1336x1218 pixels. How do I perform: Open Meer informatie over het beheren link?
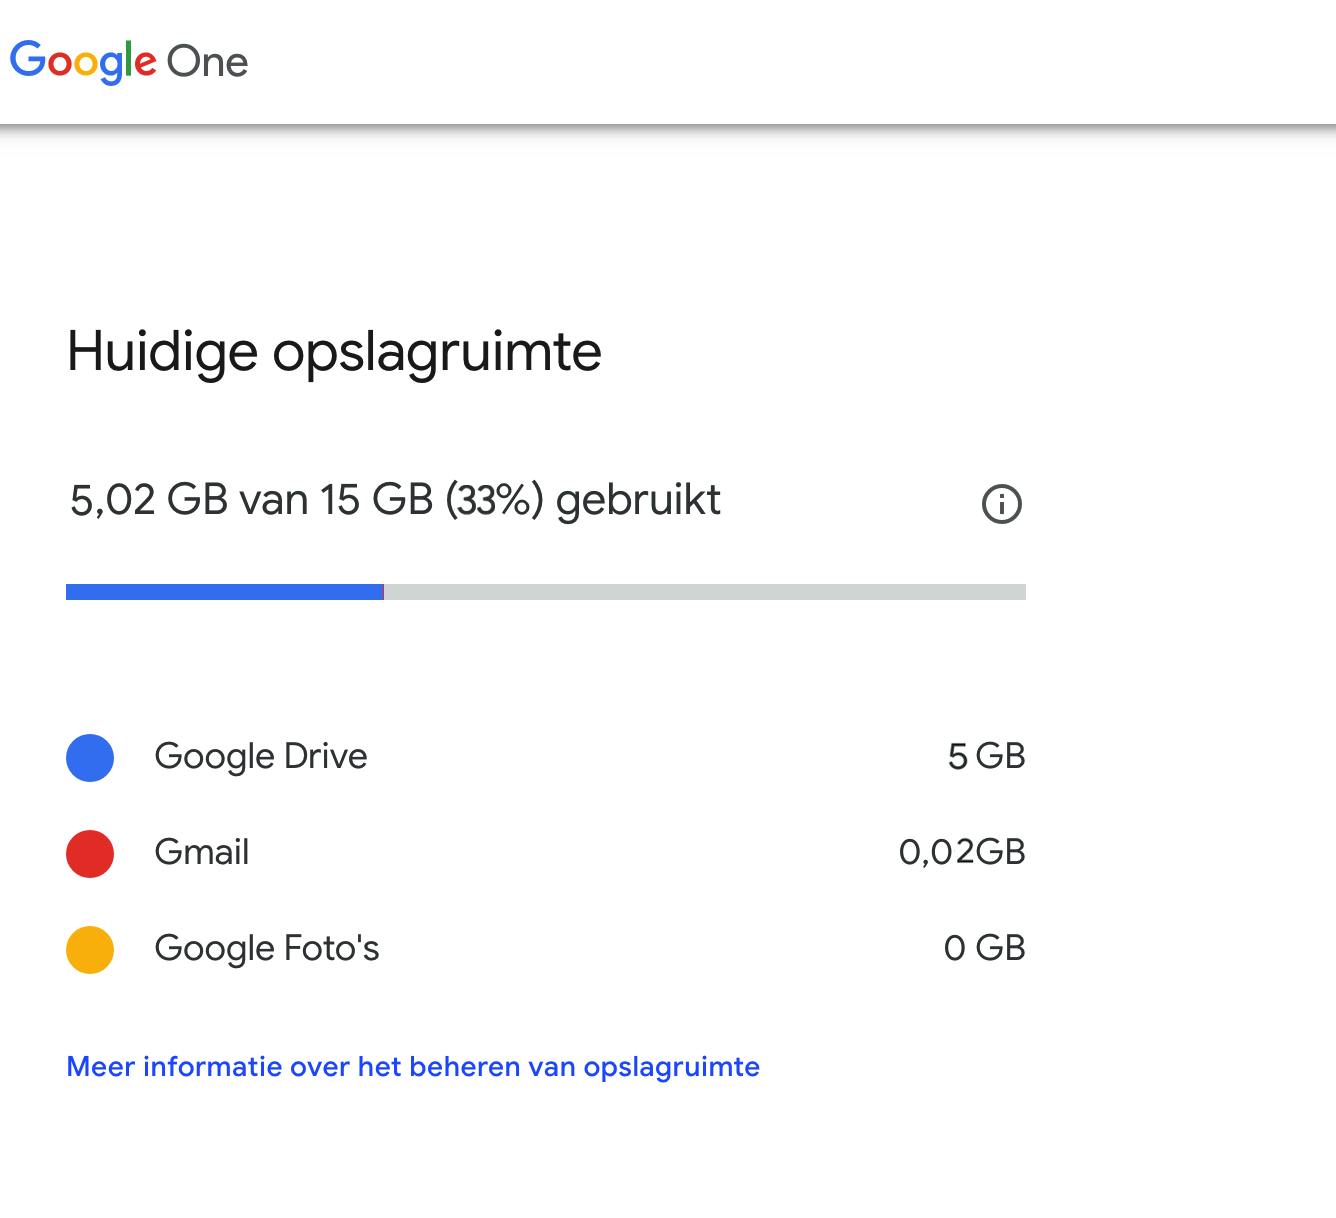point(412,1067)
